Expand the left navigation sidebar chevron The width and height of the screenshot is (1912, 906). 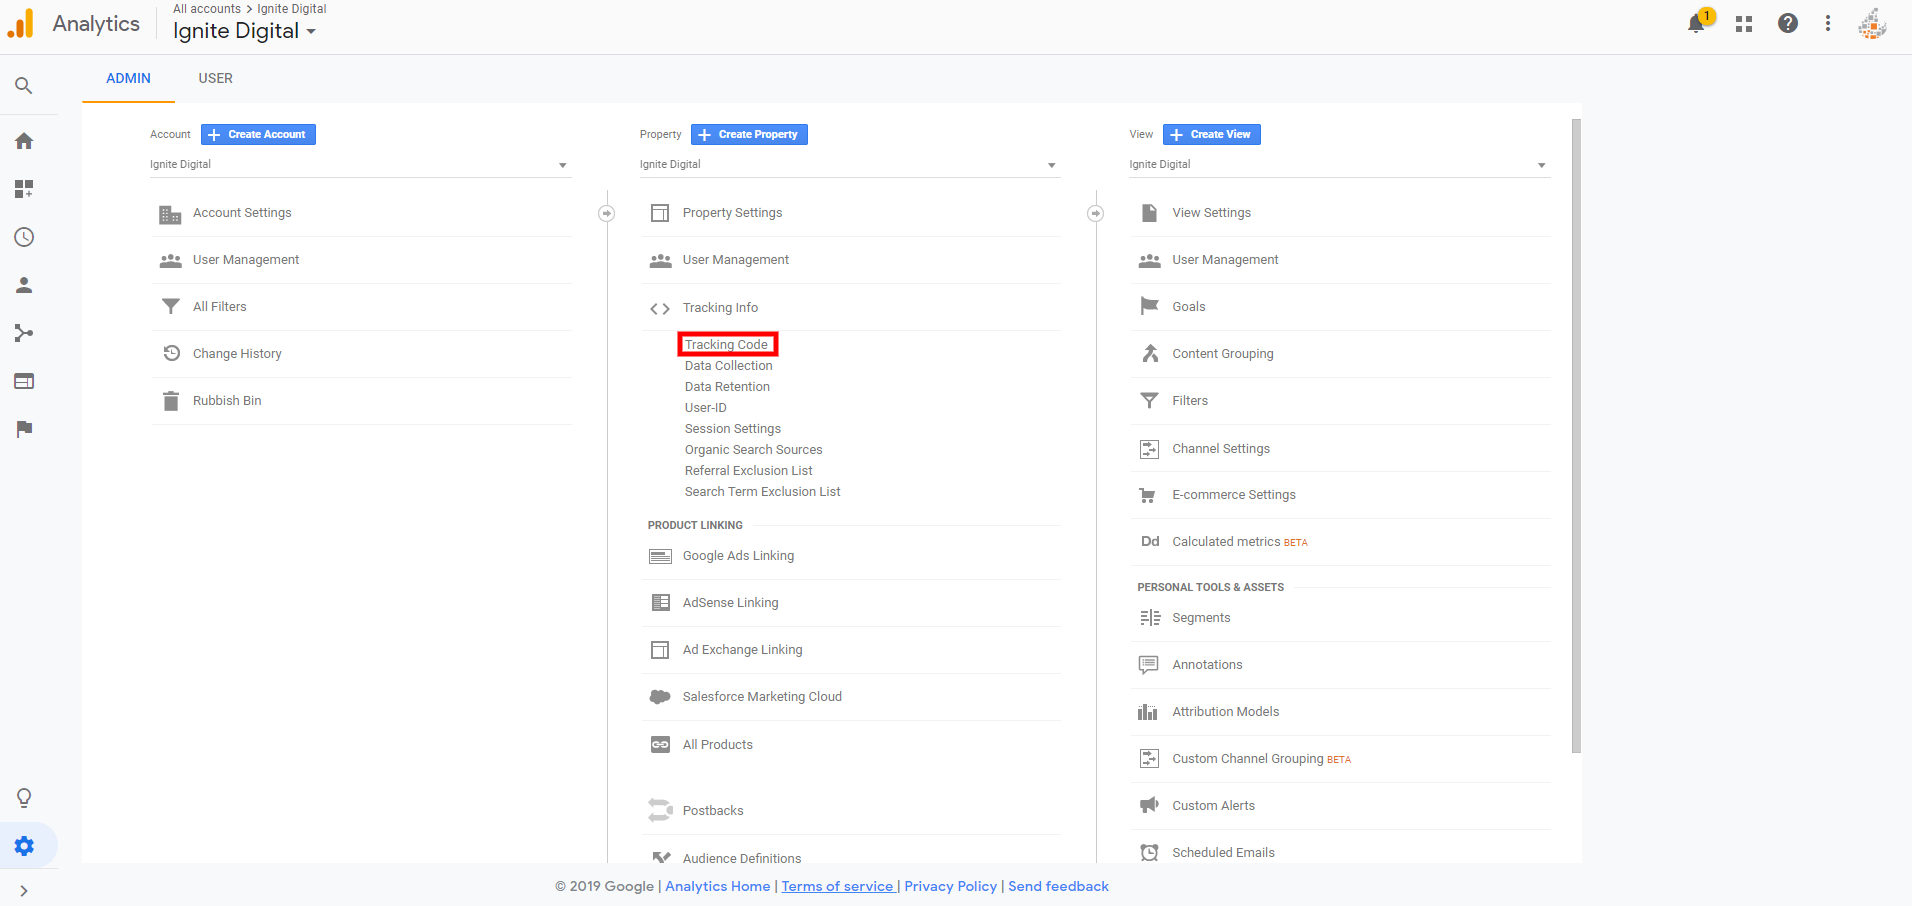24,891
